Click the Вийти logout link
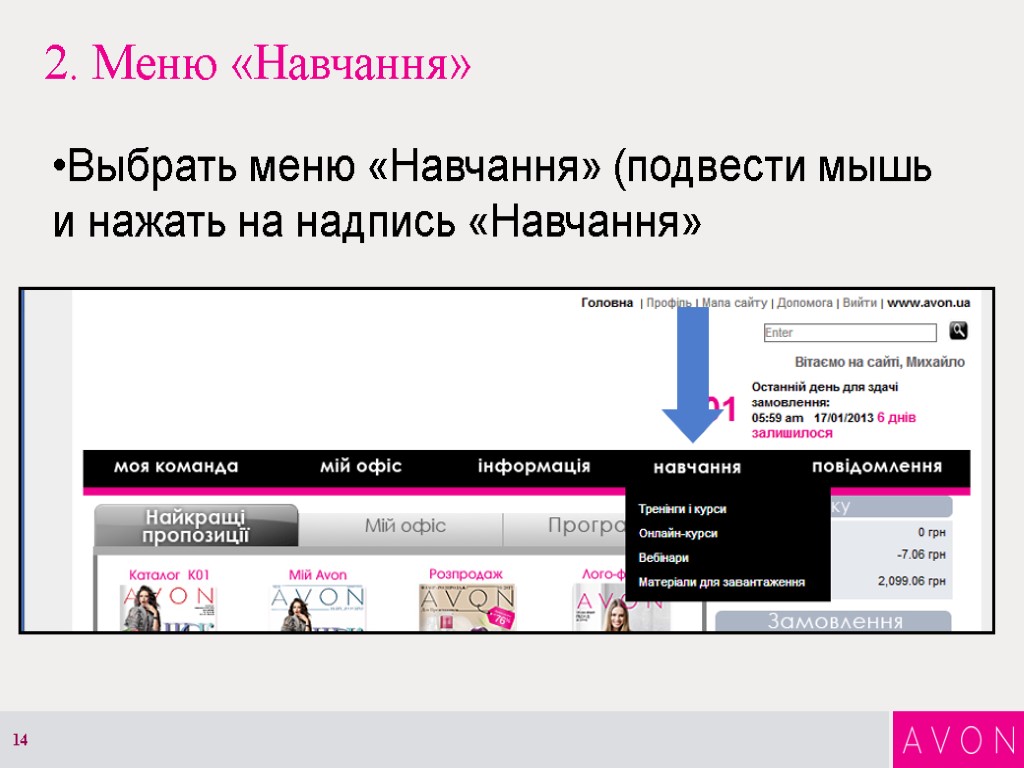1024x768 pixels. click(859, 303)
